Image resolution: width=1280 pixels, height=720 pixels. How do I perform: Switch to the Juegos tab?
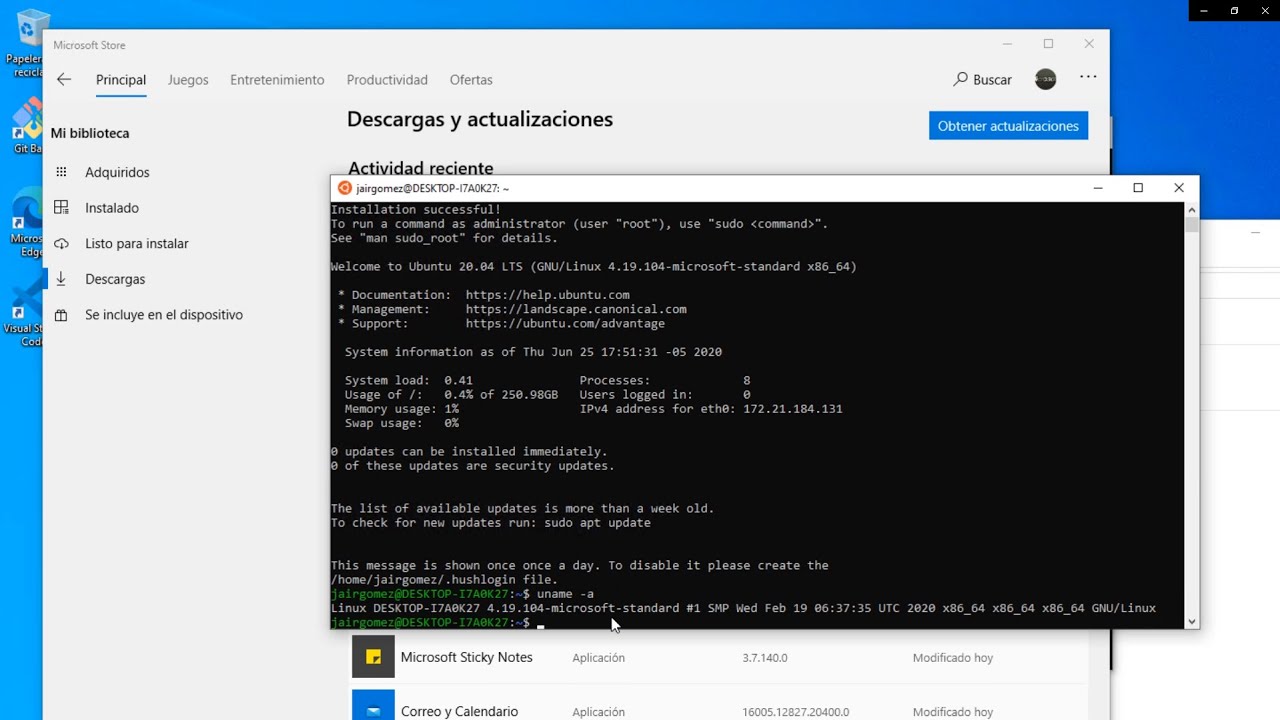tap(188, 80)
